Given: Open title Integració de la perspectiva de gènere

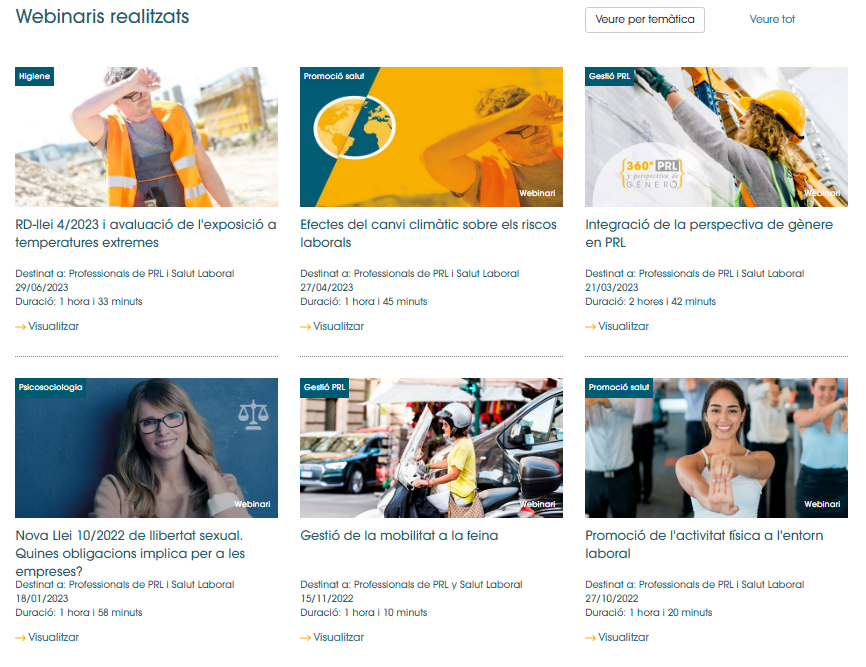Looking at the screenshot, I should click(709, 234).
